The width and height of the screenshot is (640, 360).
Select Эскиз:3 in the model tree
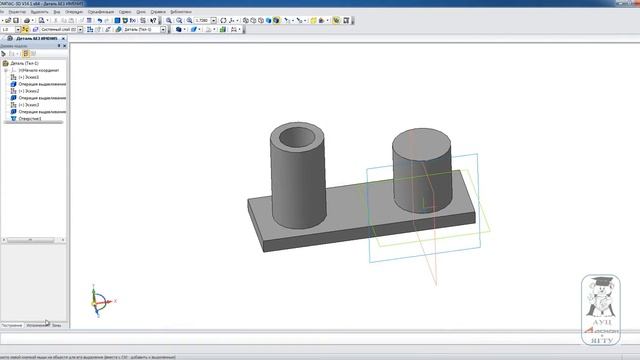pos(29,105)
